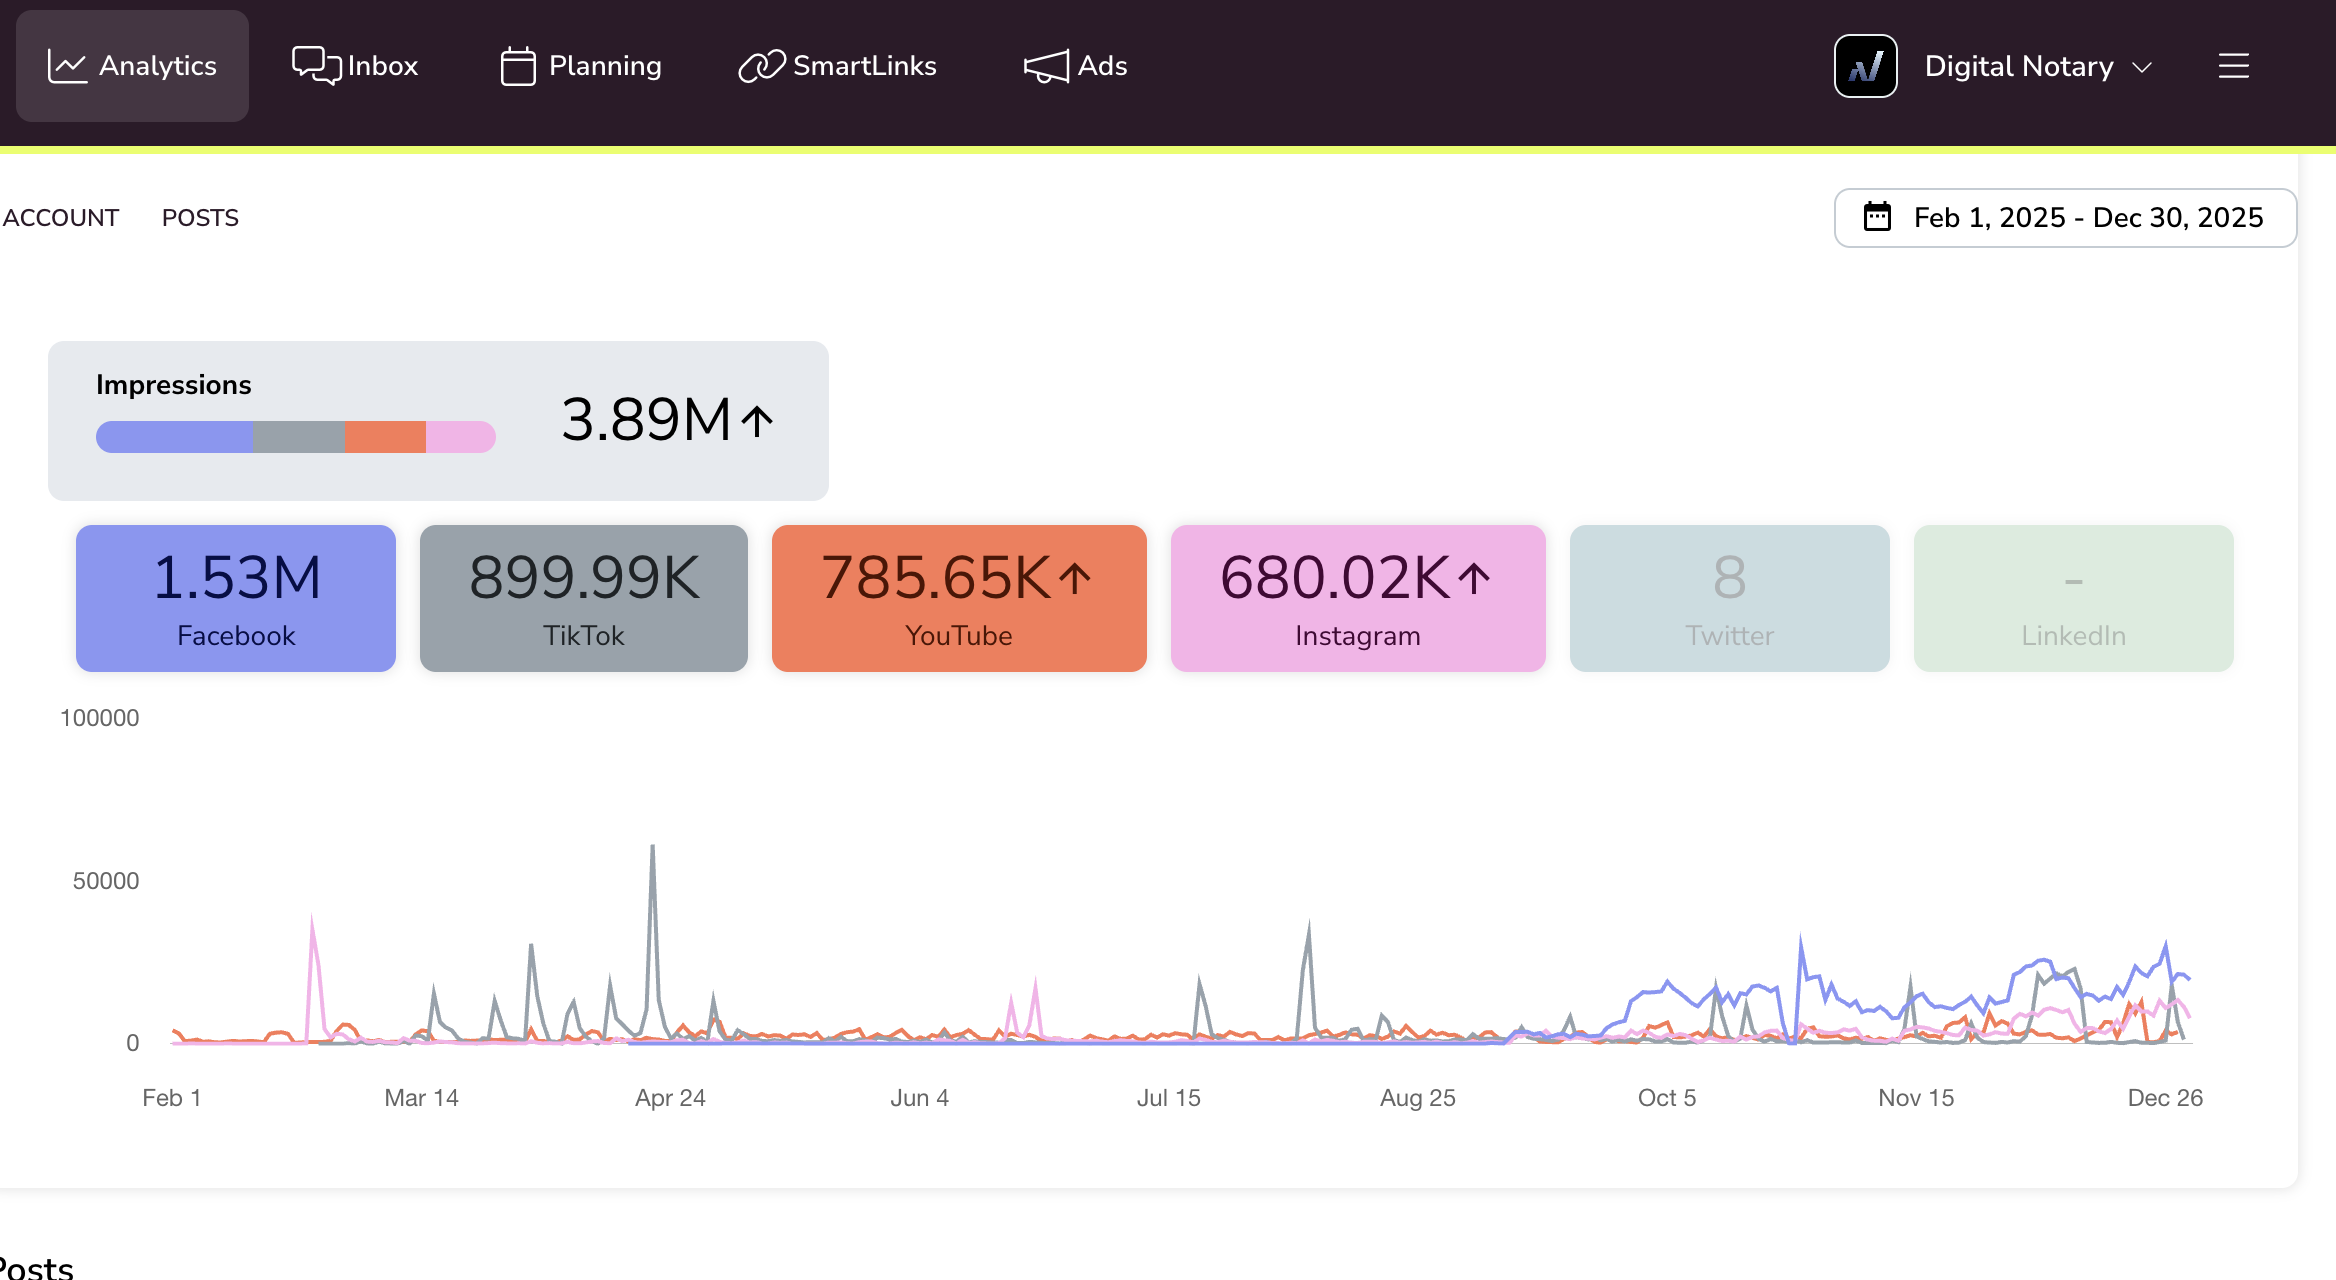Click the blue Facebook segment of Impressions bar

point(174,437)
